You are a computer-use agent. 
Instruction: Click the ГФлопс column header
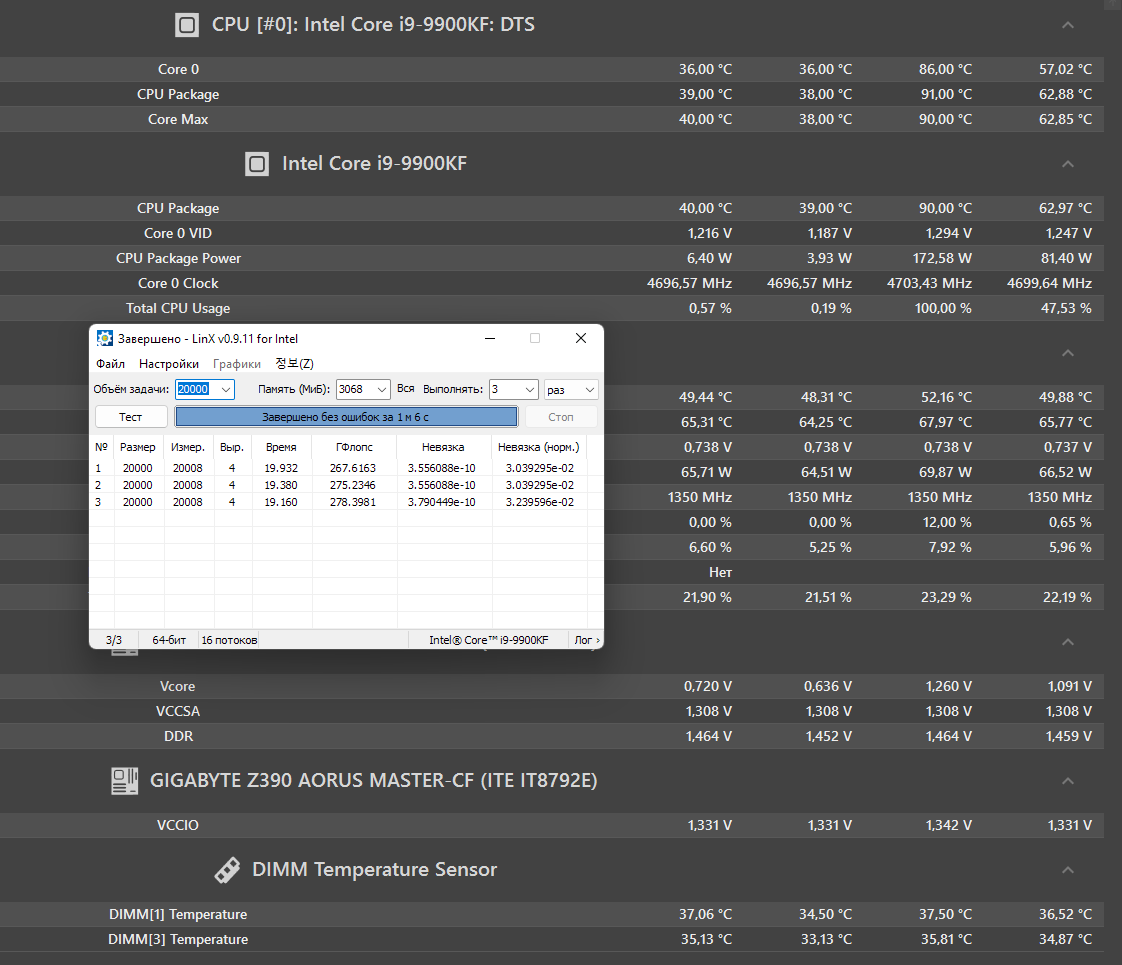coord(354,447)
